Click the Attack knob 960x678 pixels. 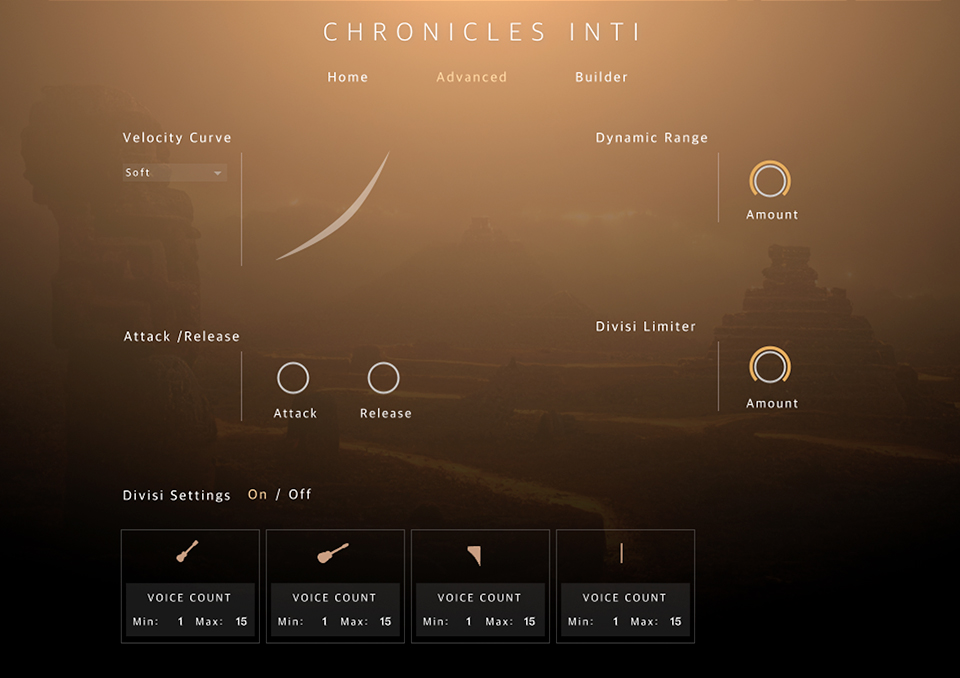tap(293, 378)
